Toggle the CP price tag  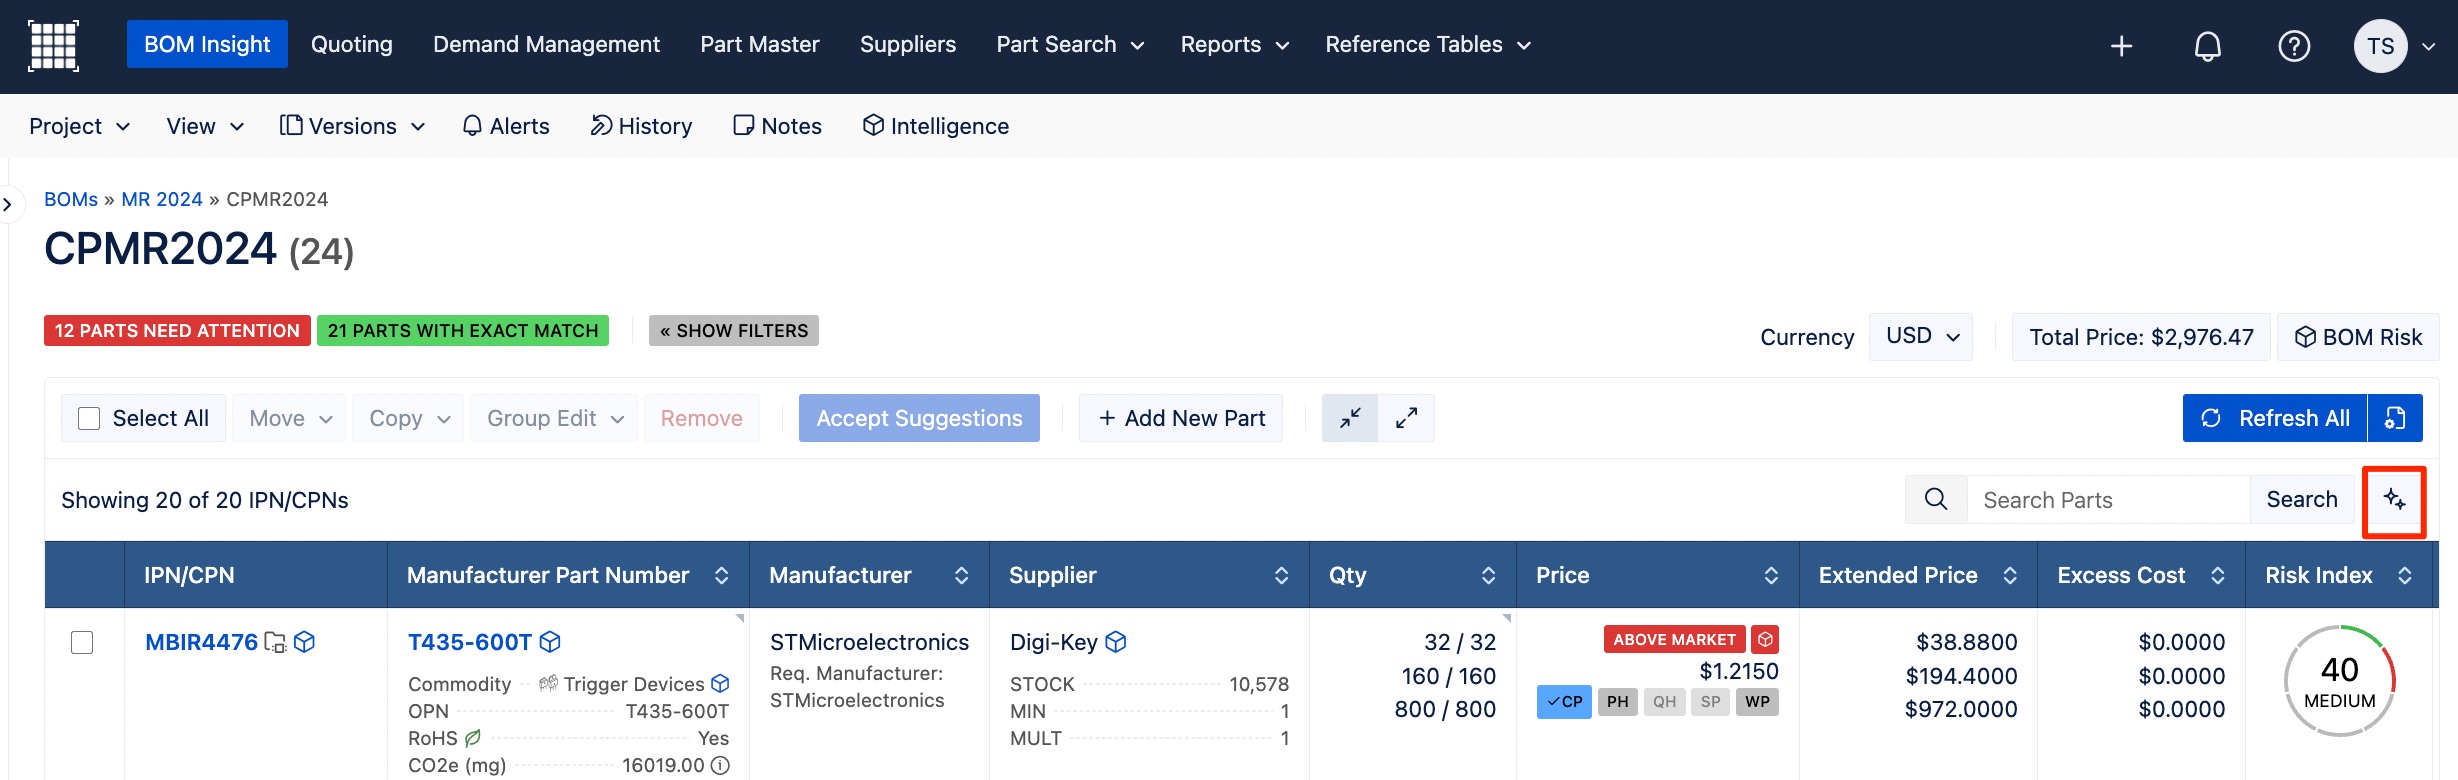[1564, 702]
